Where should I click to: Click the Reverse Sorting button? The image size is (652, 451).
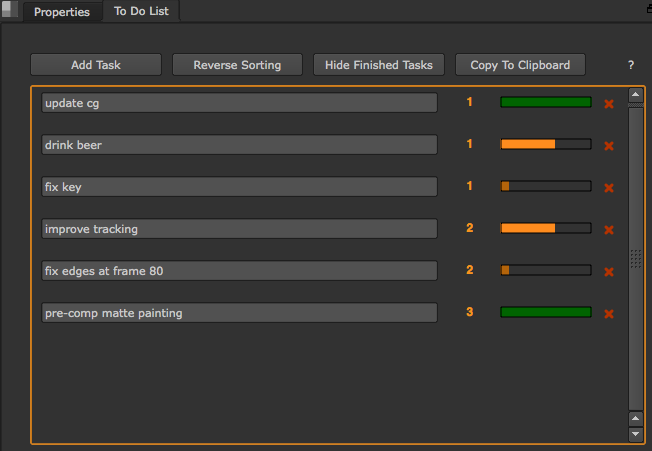pos(237,65)
